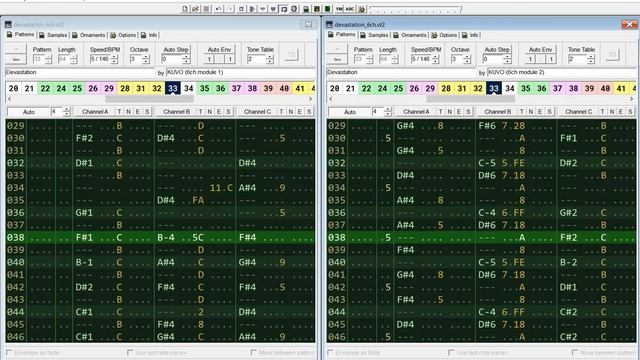The height and width of the screenshot is (360, 640).
Task: Click the Auto Step button in the right window
Action: point(497,49)
